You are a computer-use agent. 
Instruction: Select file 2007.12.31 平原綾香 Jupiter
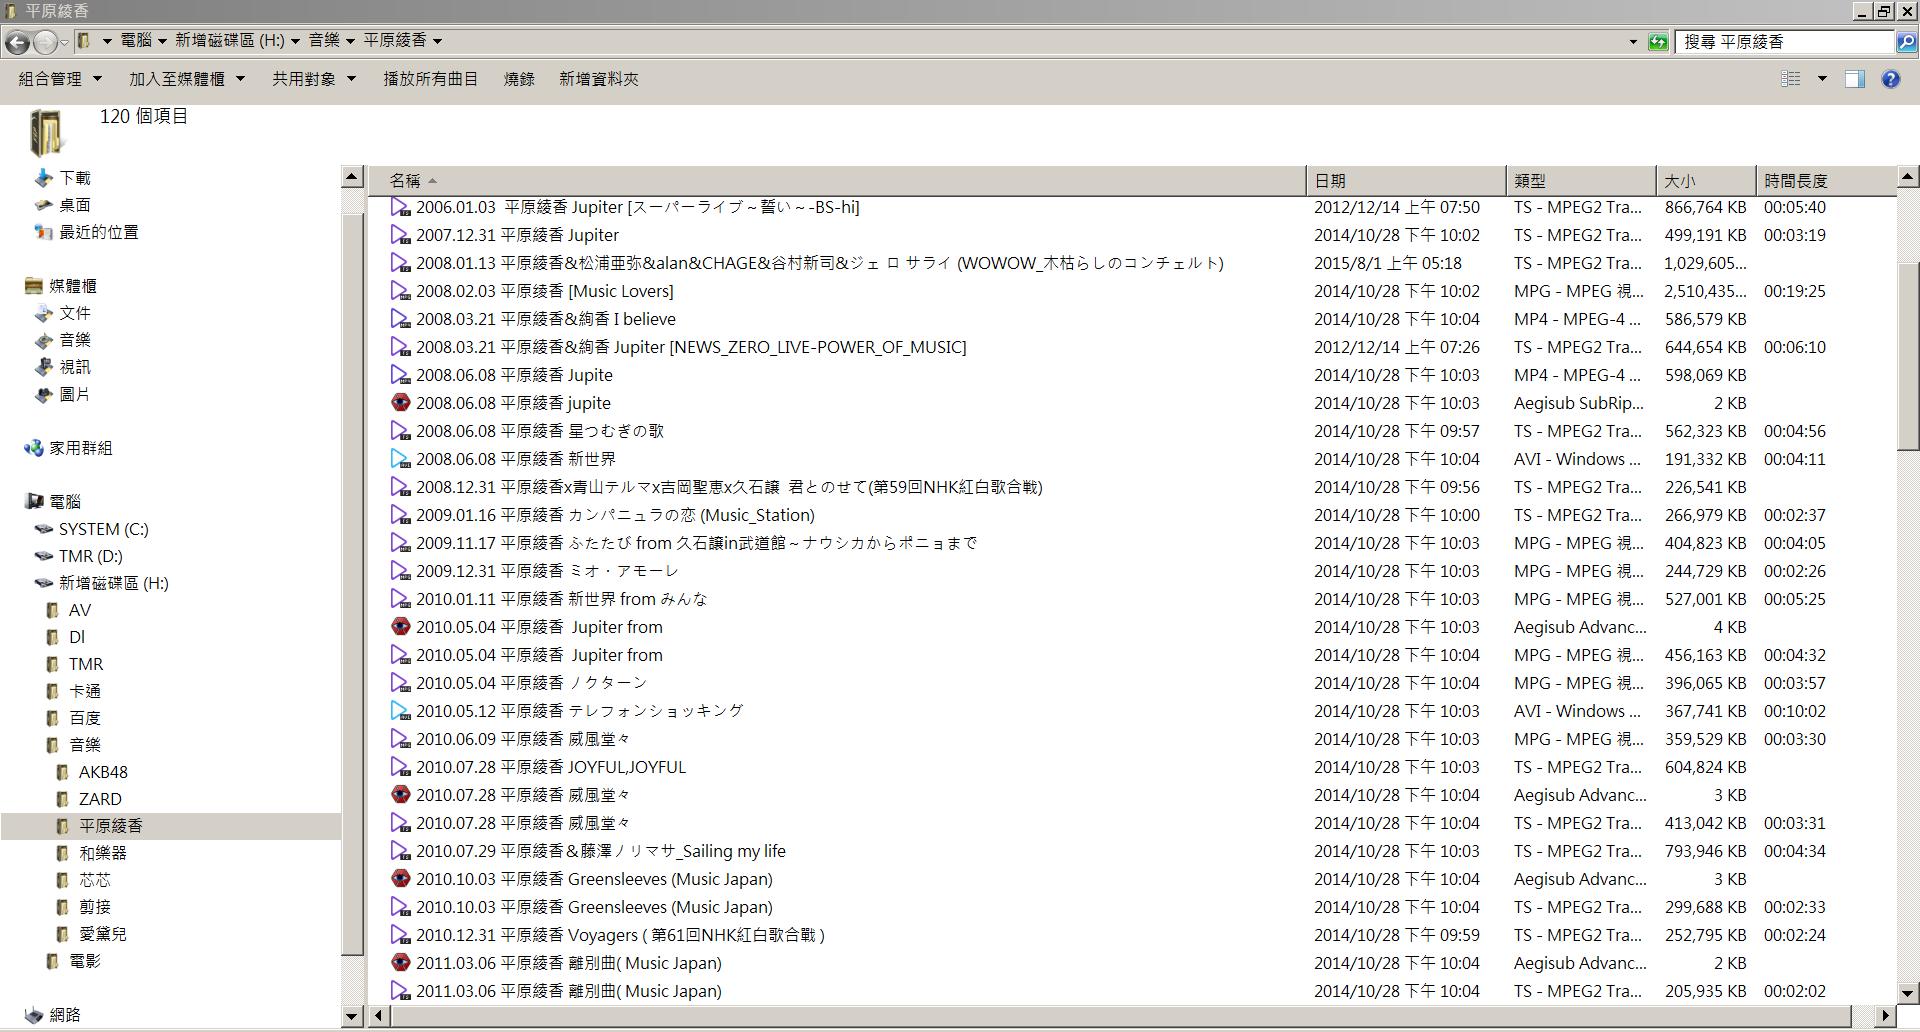coord(517,235)
